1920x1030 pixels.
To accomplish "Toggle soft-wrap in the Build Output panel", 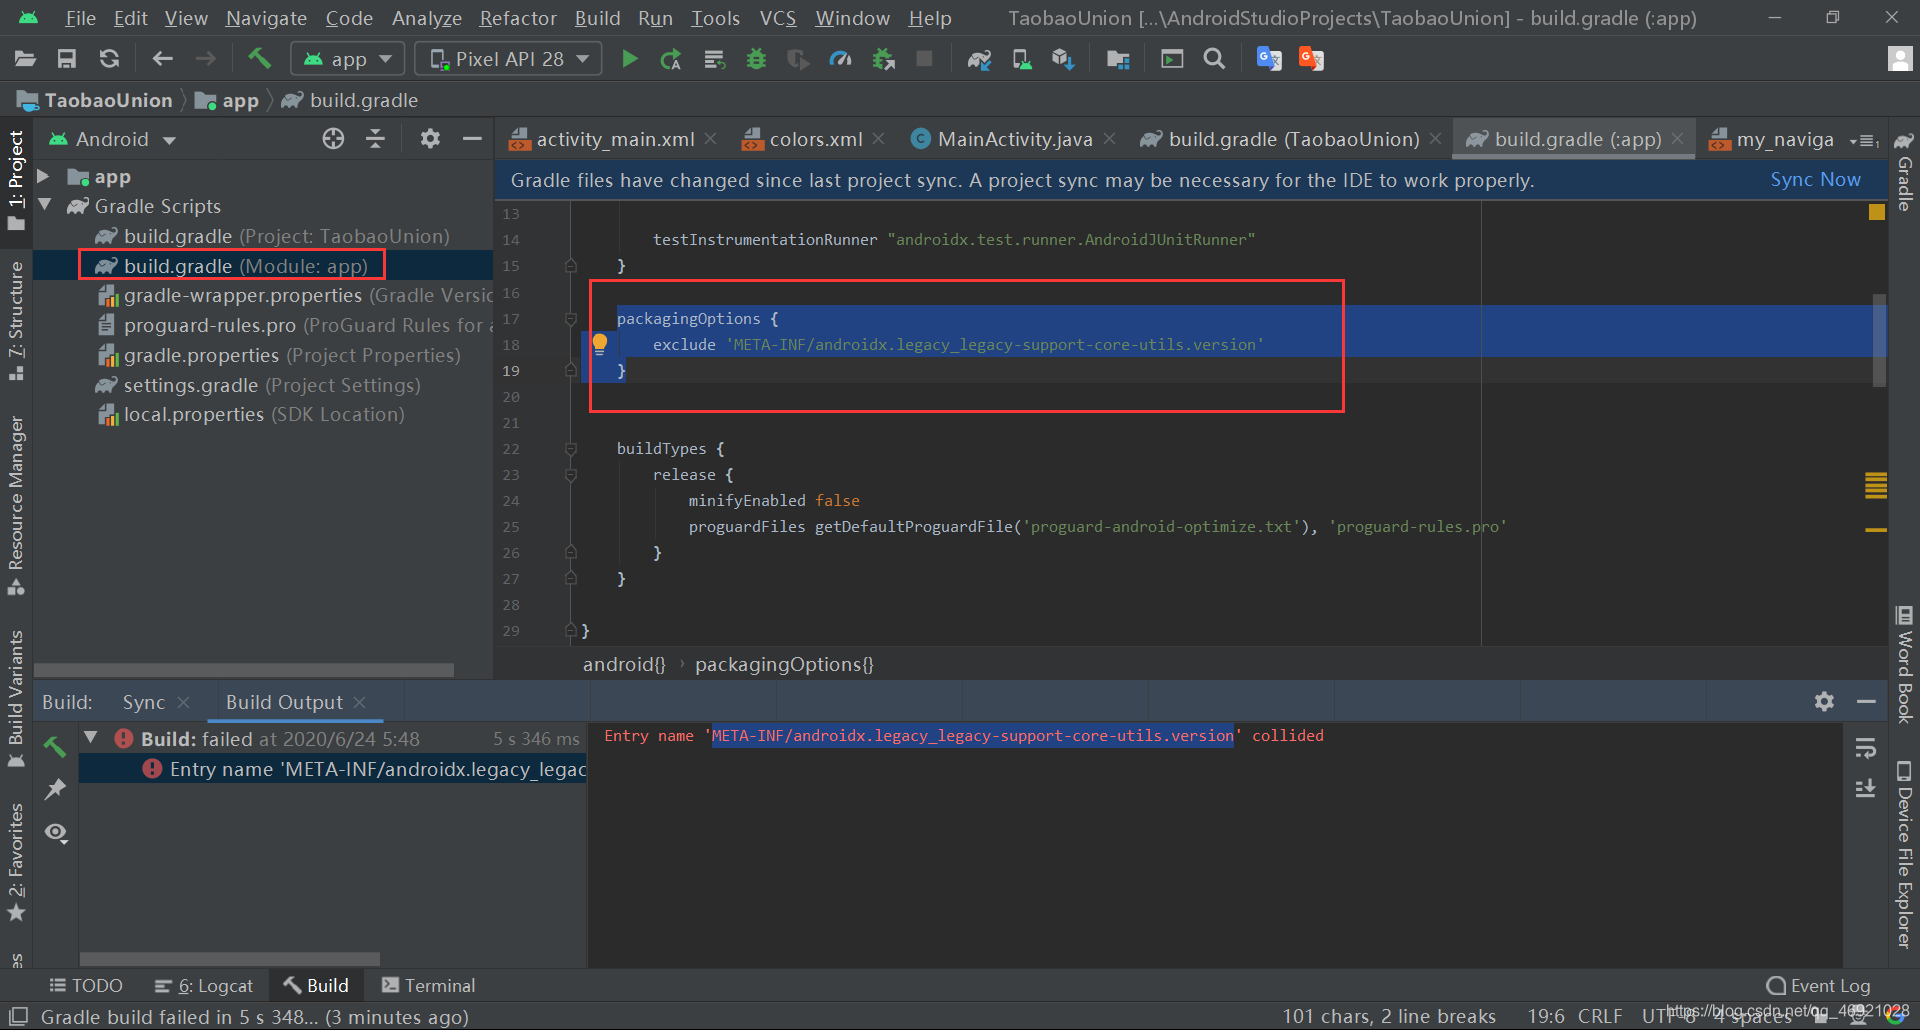I will pyautogui.click(x=1866, y=748).
